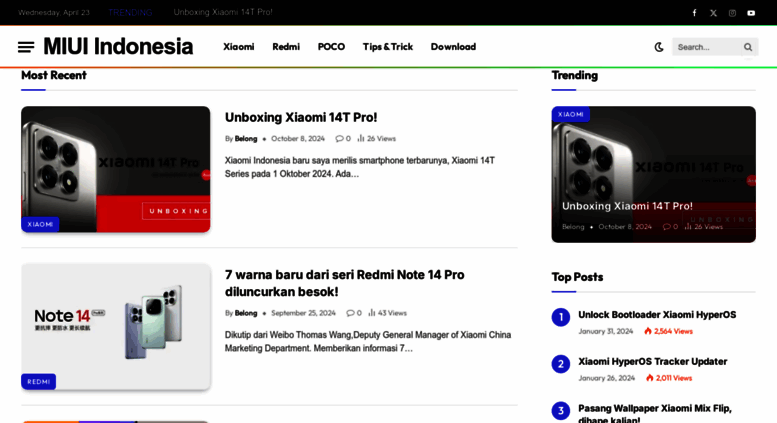Click January 31, 2024 date text

coord(606,331)
